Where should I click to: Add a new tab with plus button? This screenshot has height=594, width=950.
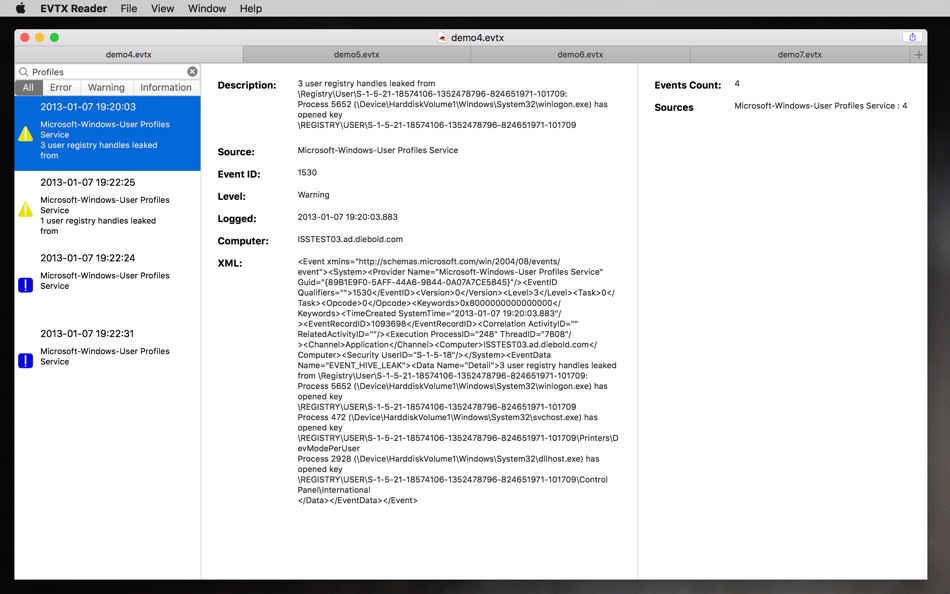pos(918,55)
